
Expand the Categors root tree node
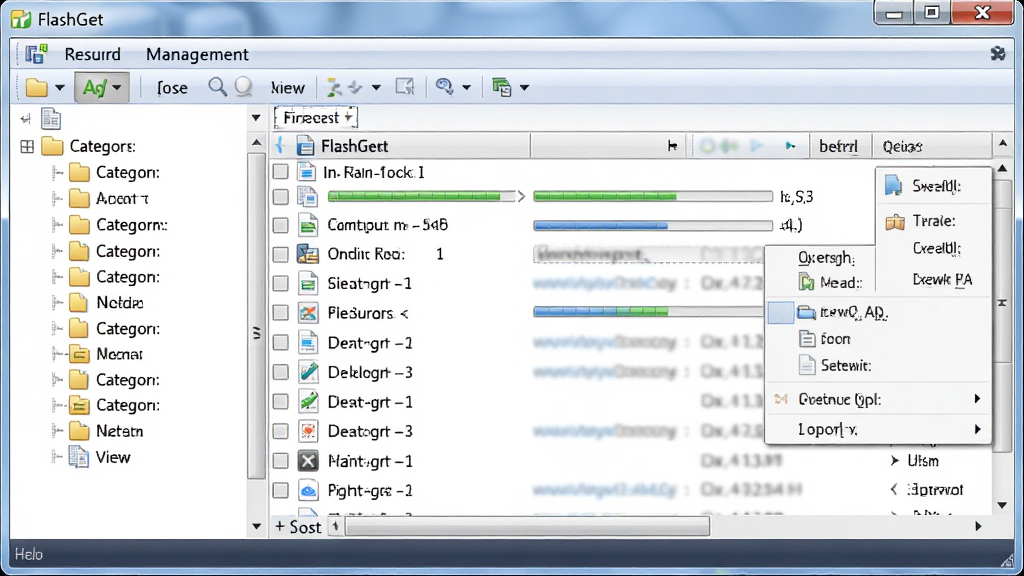(x=27, y=146)
